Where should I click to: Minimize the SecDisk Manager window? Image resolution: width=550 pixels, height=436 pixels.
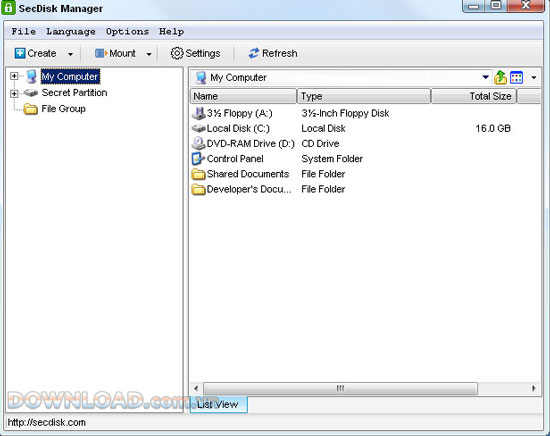point(474,6)
